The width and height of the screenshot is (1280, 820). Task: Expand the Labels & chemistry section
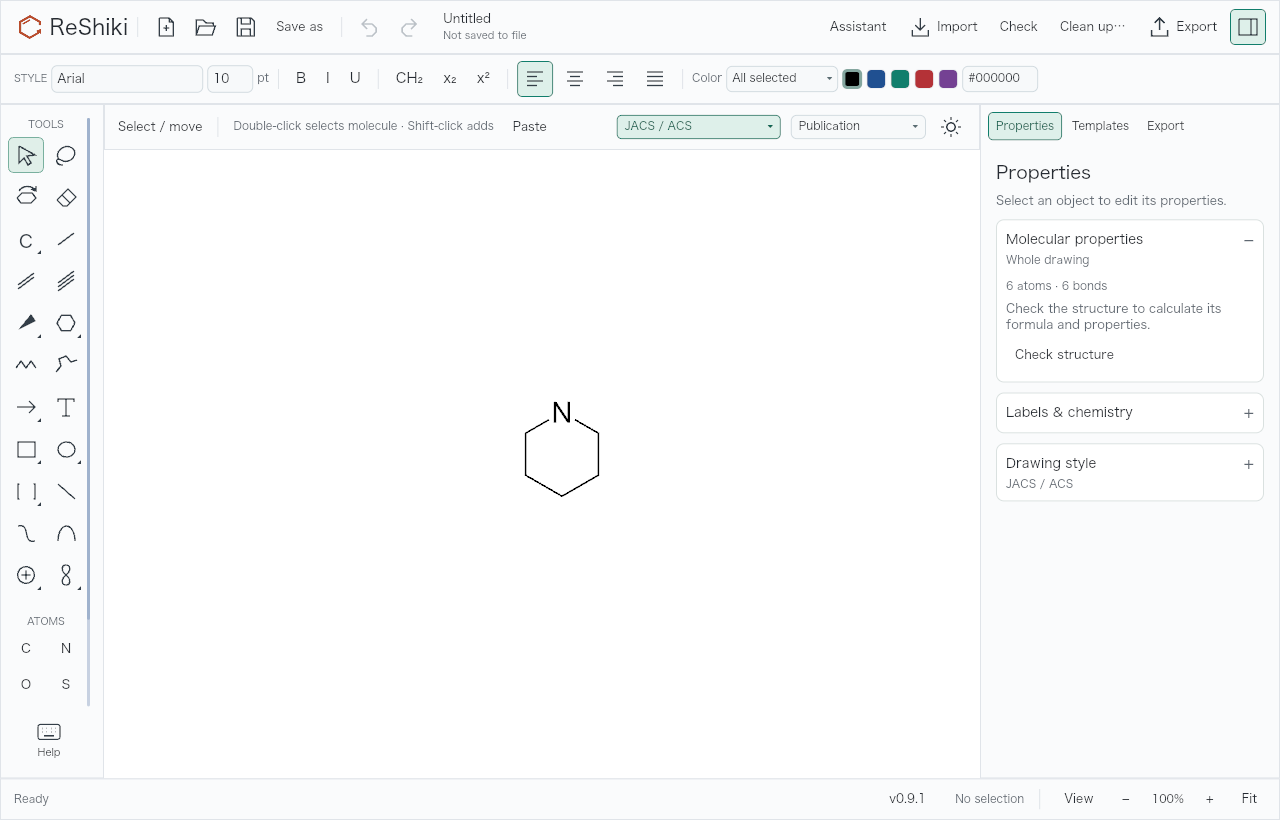(x=1248, y=413)
